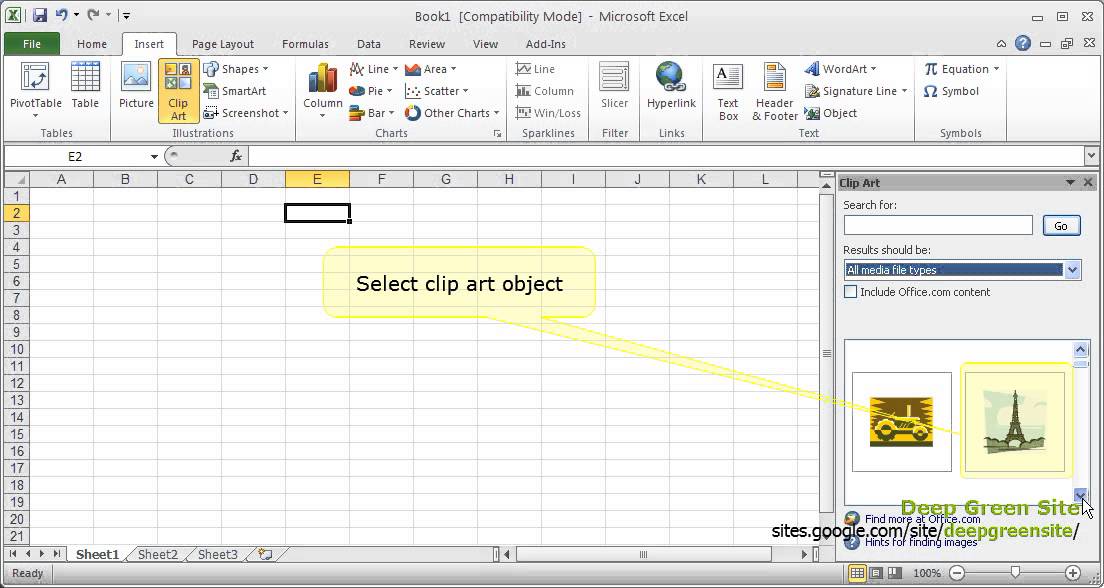1104x588 pixels.
Task: Insert a Win/Loss sparkline
Action: (547, 113)
